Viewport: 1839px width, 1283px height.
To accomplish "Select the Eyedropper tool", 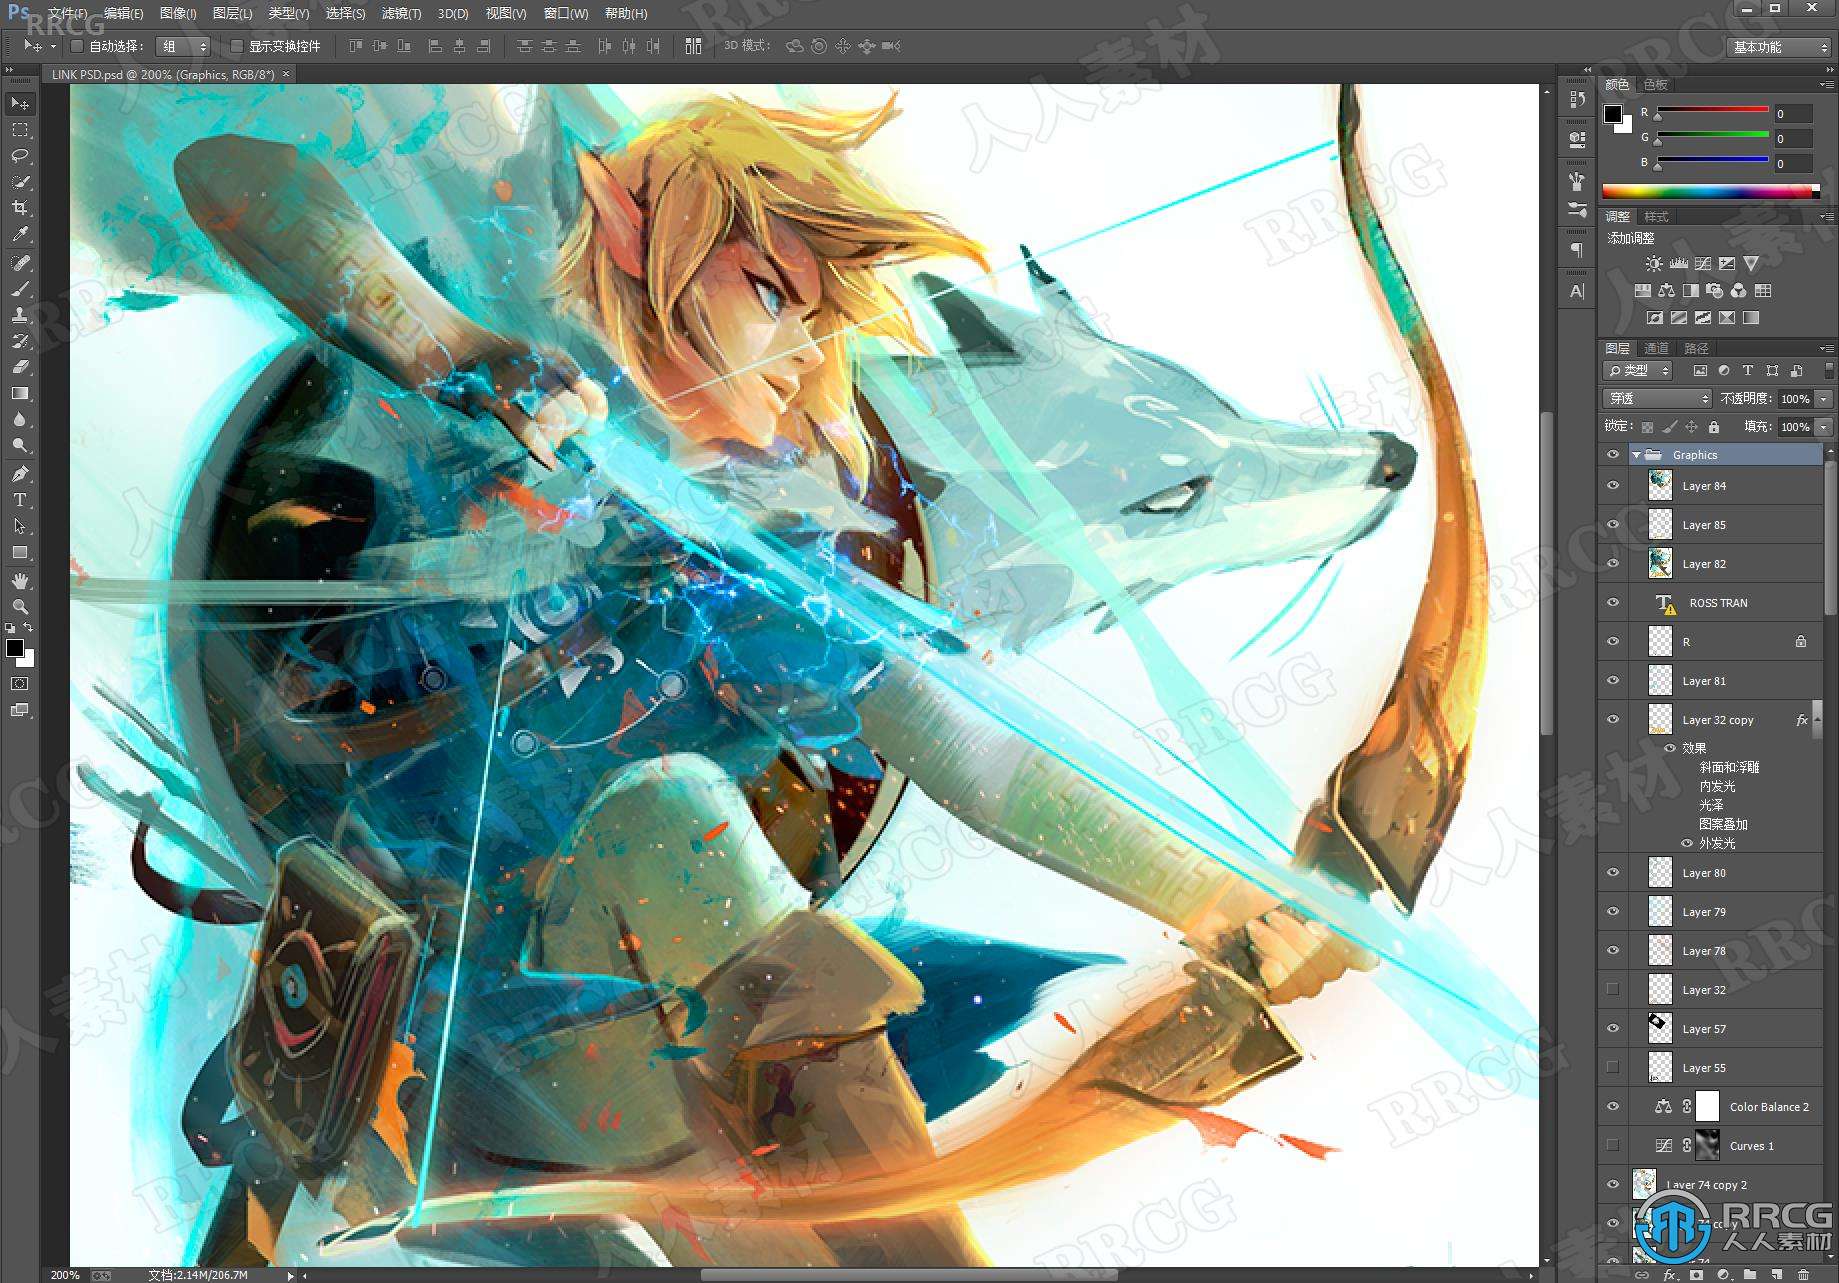I will [20, 234].
